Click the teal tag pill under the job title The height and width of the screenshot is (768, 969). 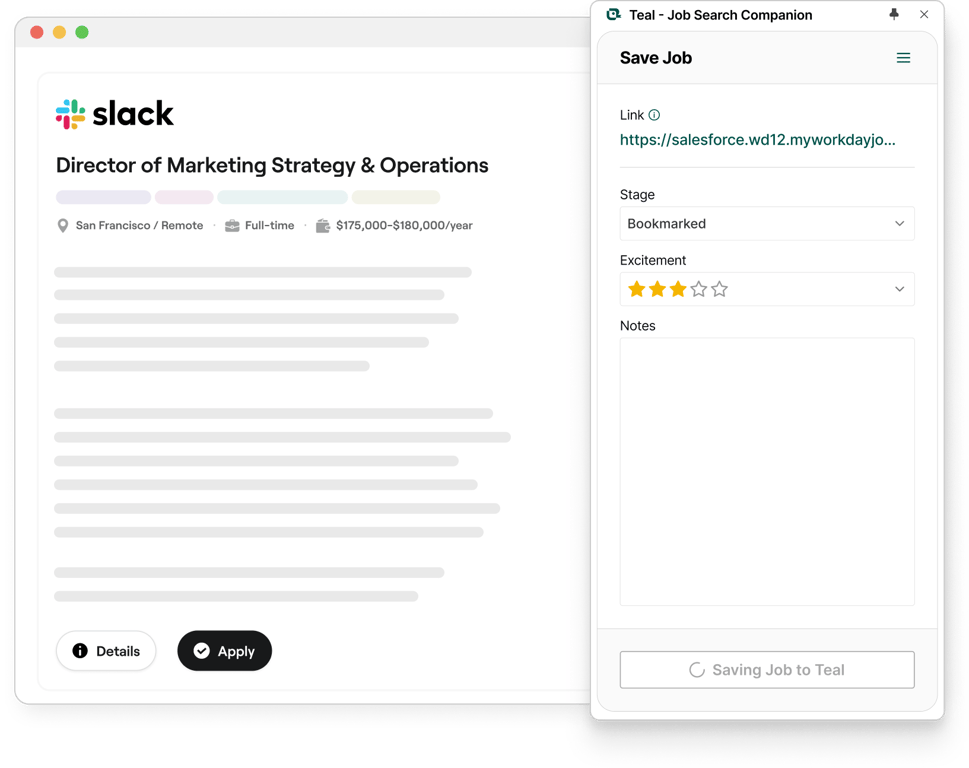(282, 197)
